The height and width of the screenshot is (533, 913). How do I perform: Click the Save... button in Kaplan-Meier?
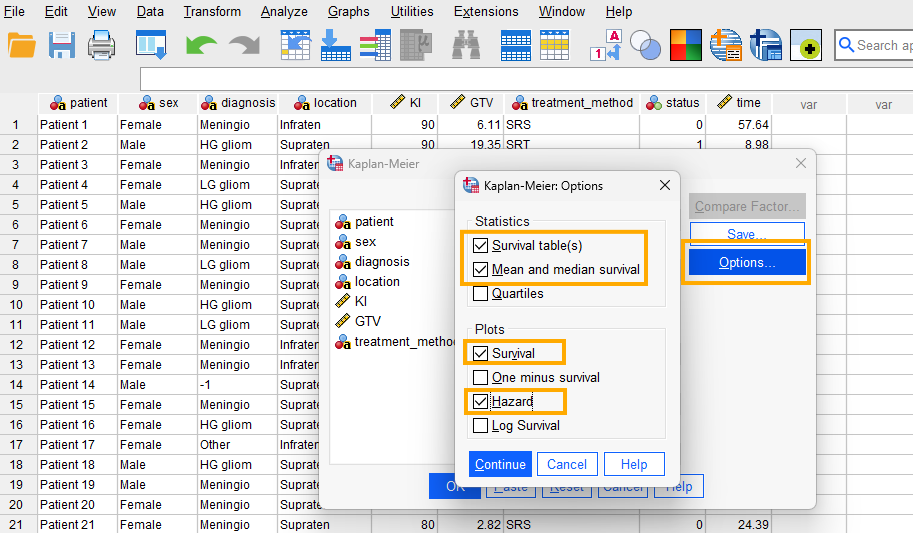(x=747, y=234)
